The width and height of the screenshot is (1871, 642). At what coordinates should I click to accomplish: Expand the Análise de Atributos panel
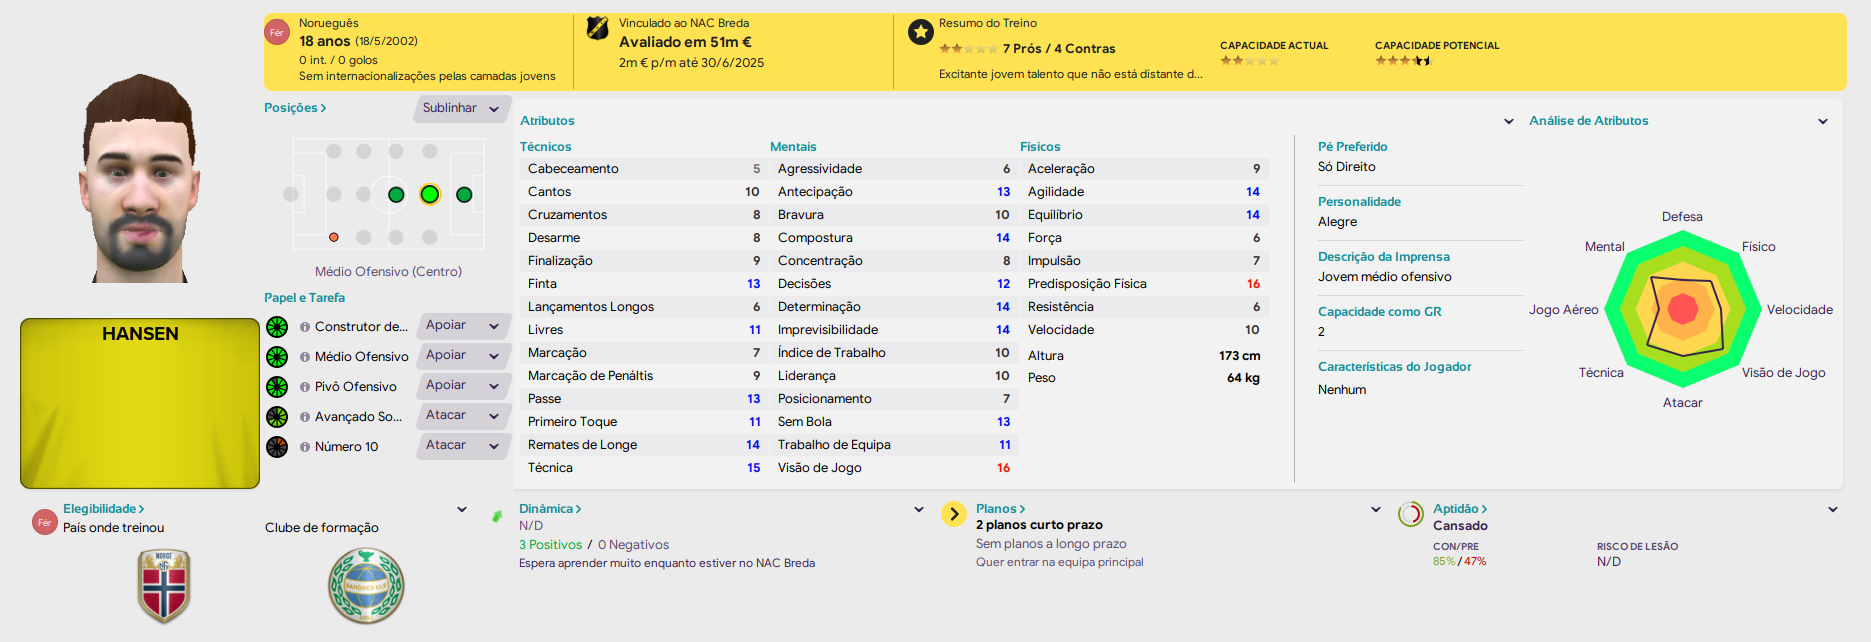(x=1823, y=121)
